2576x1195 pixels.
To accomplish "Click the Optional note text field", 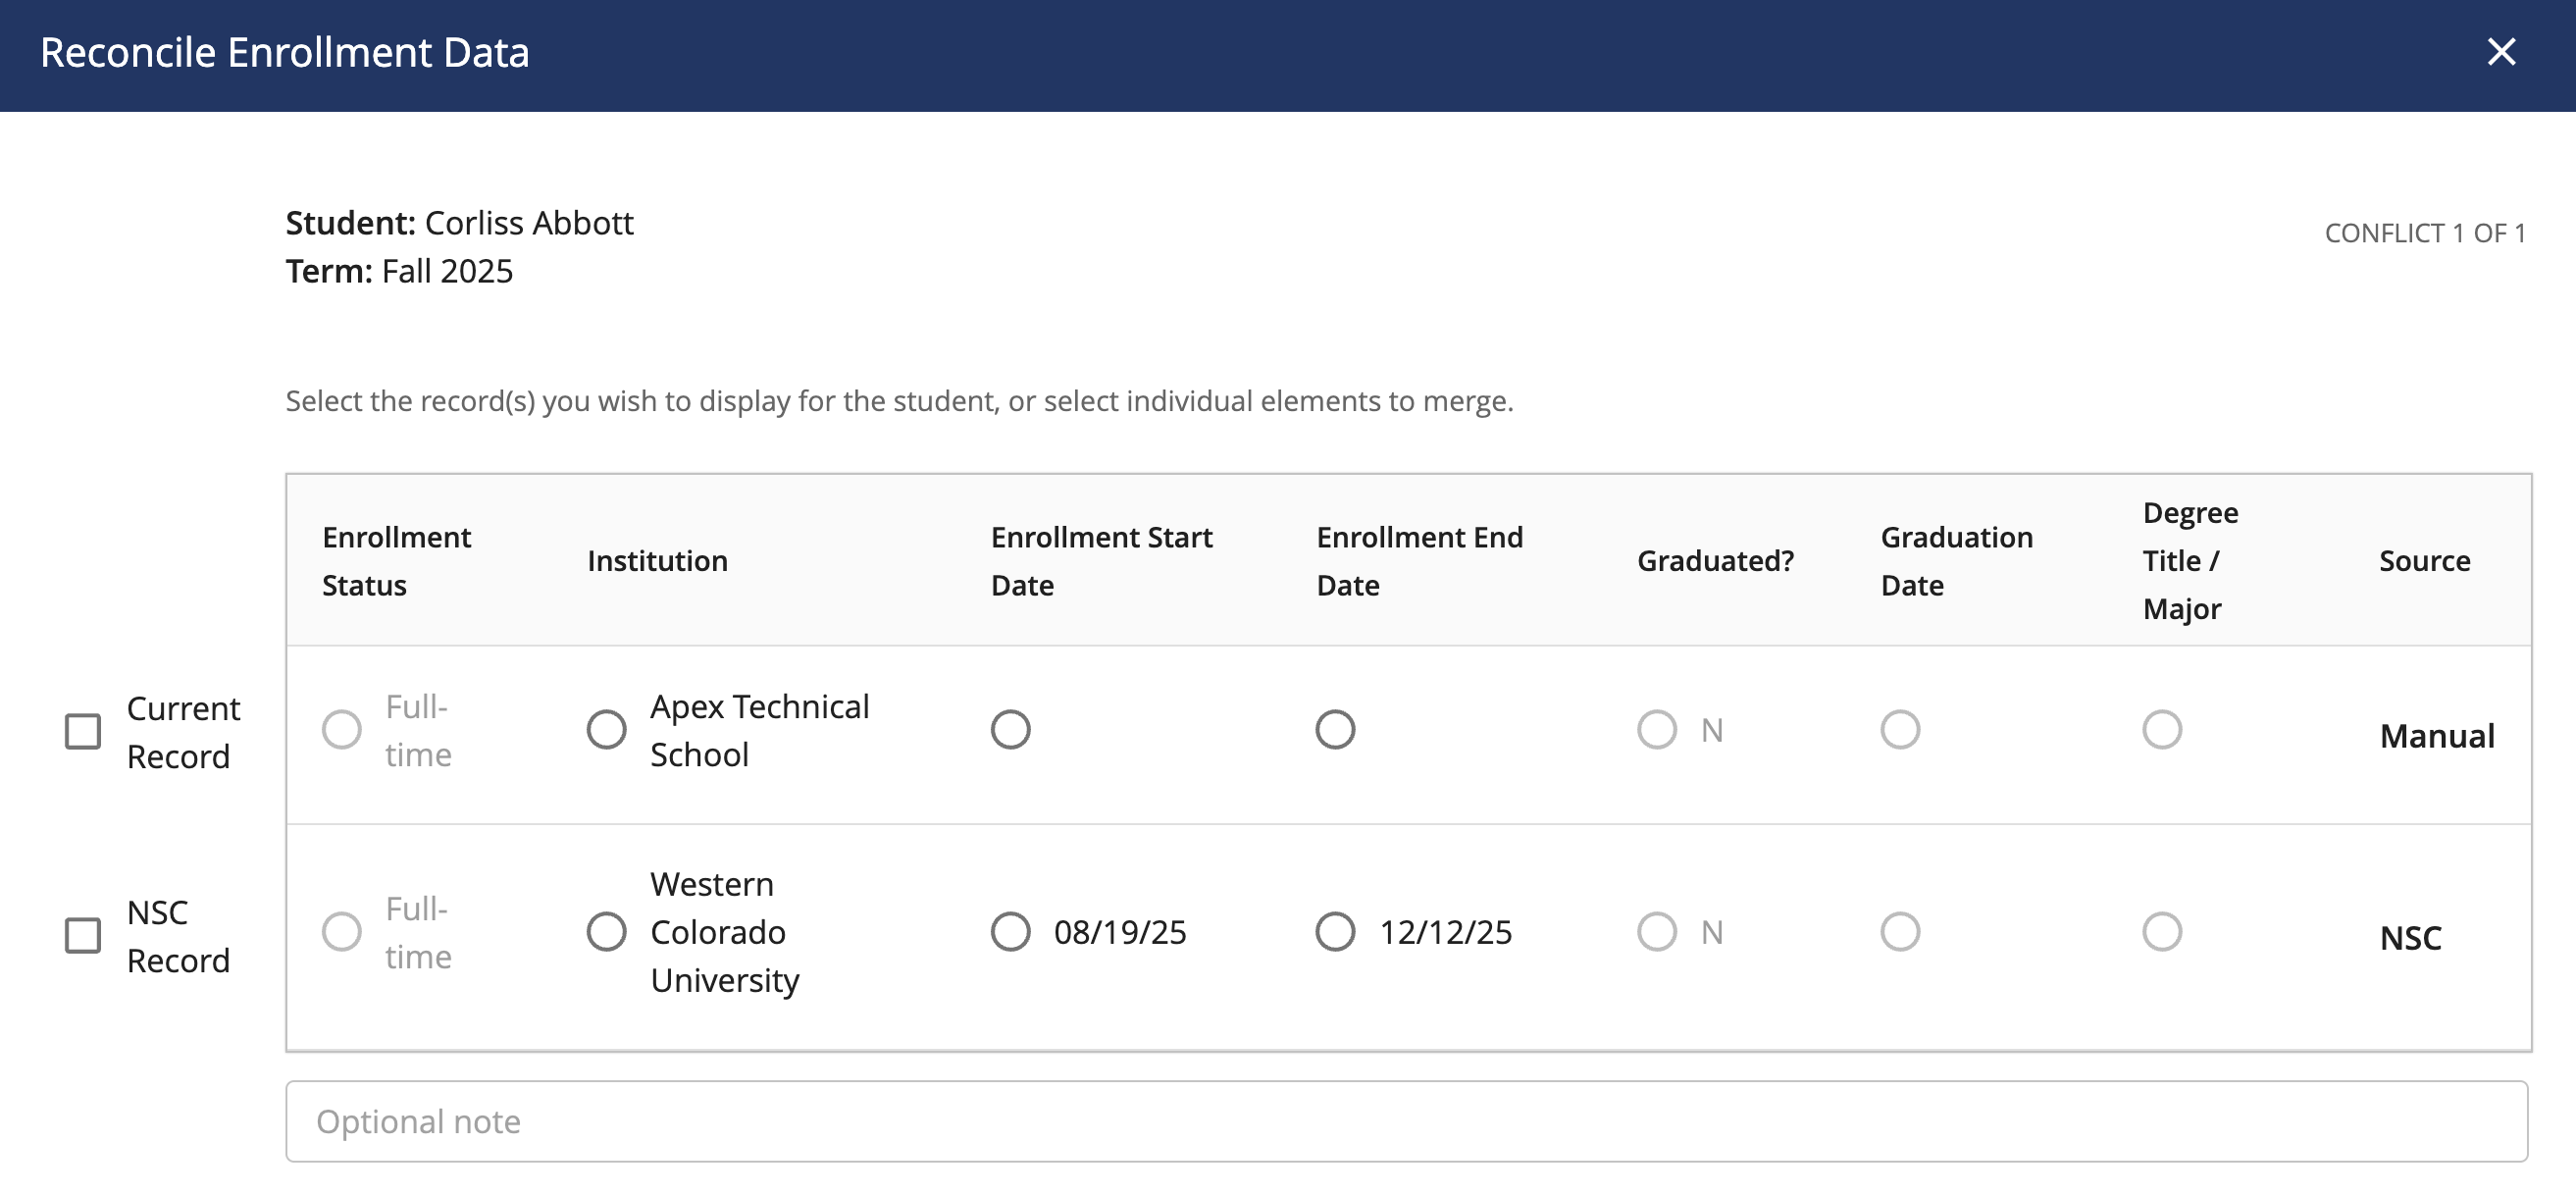I will coord(1406,1121).
